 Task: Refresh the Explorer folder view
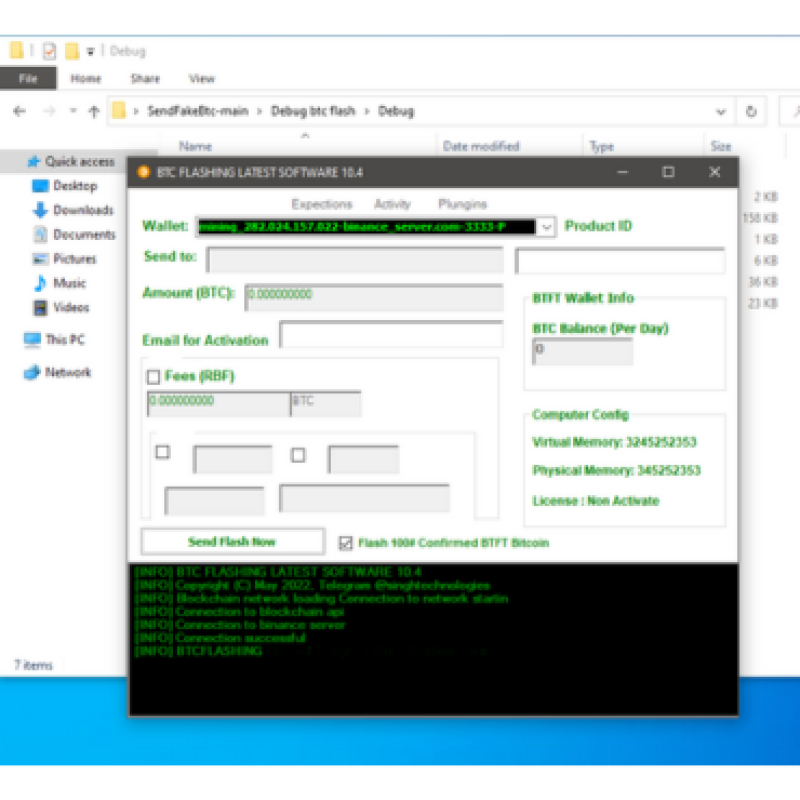click(751, 111)
